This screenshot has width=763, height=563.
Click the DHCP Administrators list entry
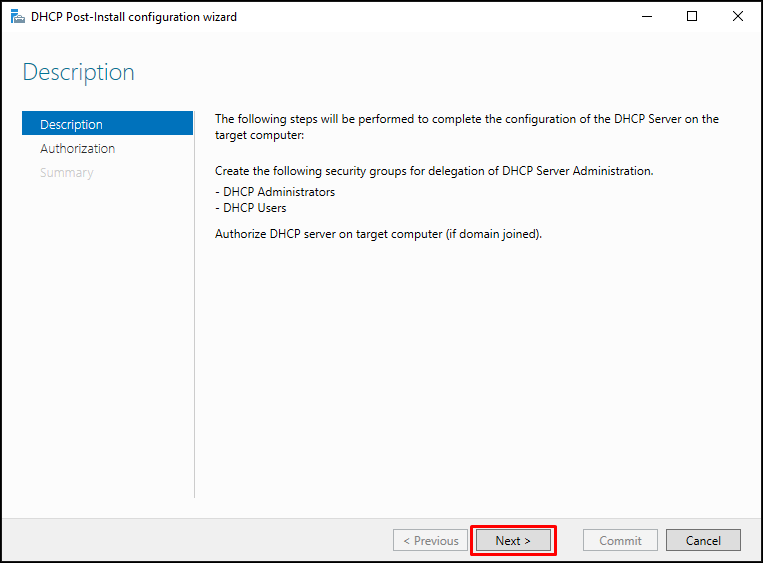[275, 192]
